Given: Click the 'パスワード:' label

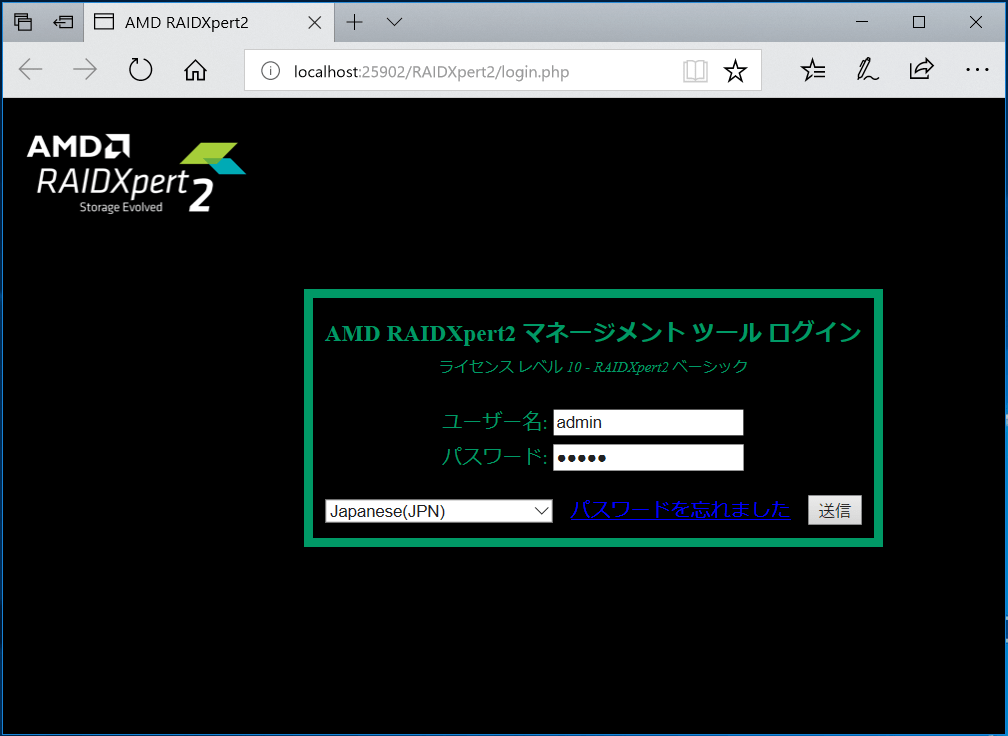Looking at the screenshot, I should tap(494, 456).
